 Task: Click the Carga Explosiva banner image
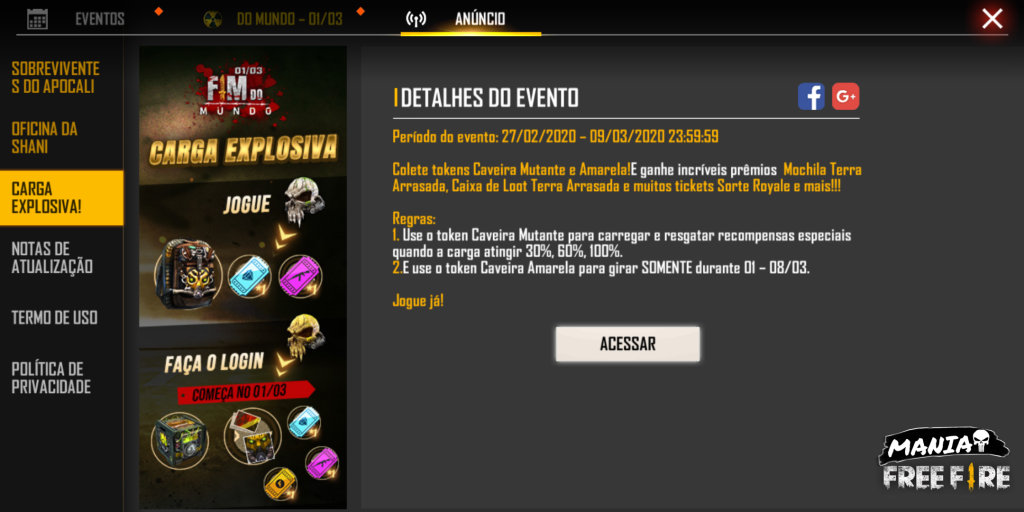(243, 278)
